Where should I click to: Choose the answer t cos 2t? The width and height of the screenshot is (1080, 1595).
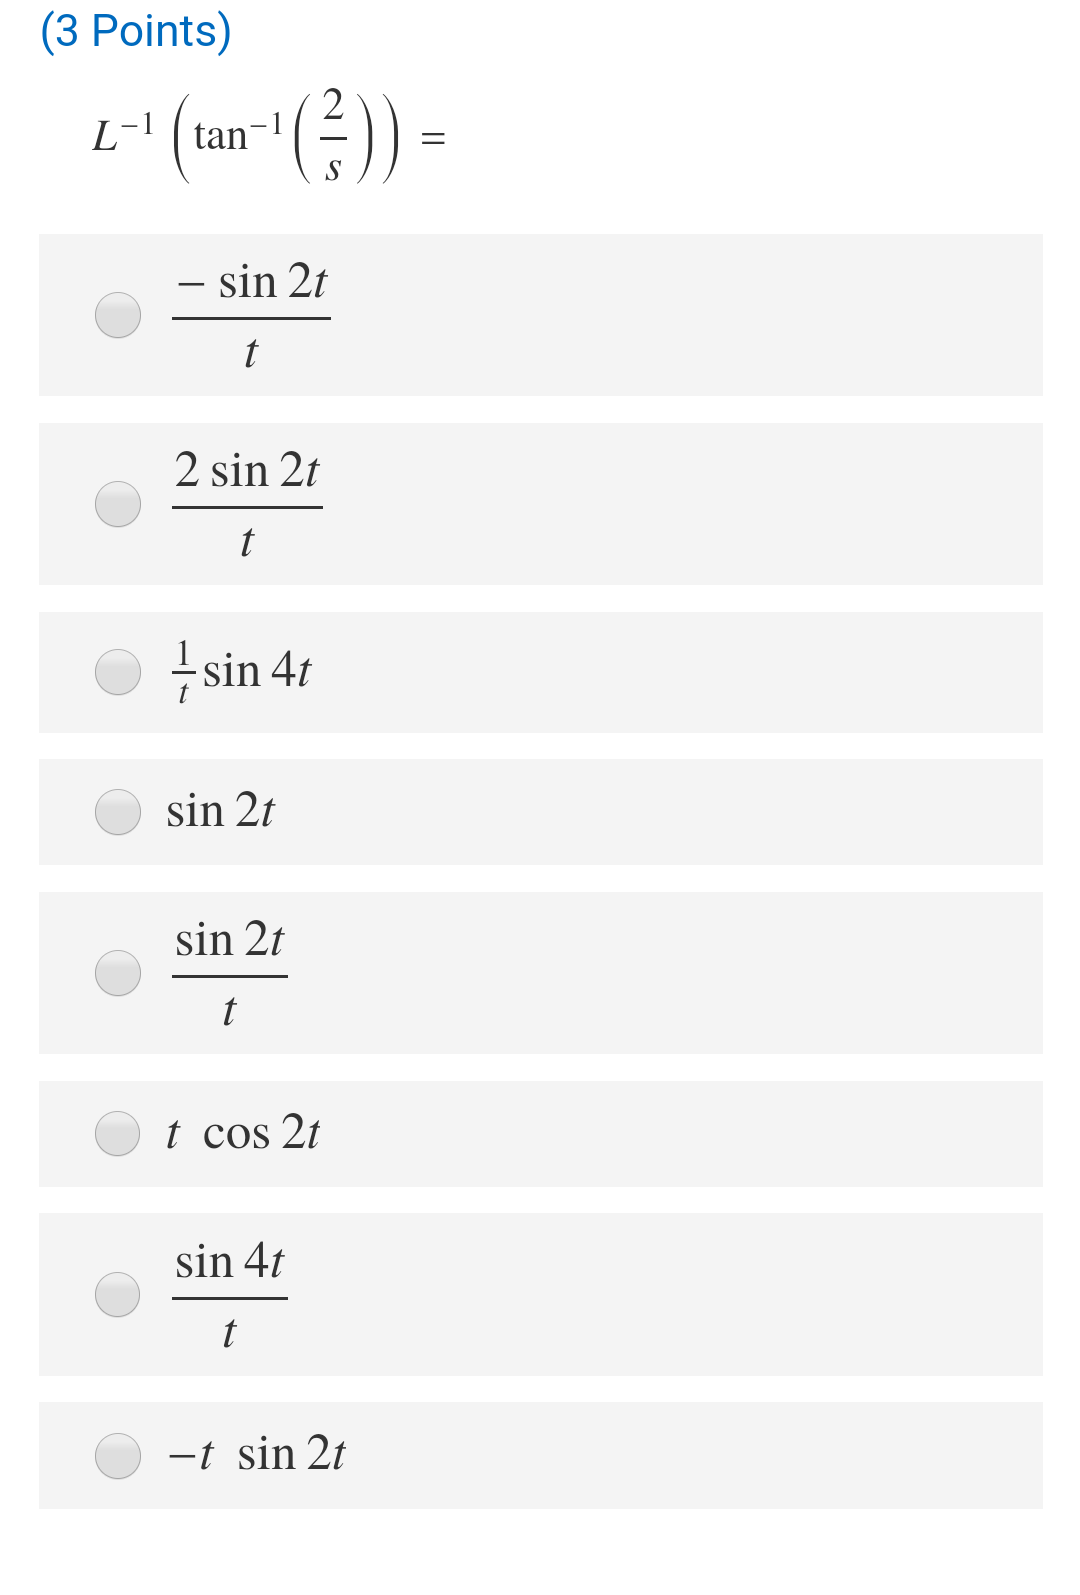(117, 1134)
